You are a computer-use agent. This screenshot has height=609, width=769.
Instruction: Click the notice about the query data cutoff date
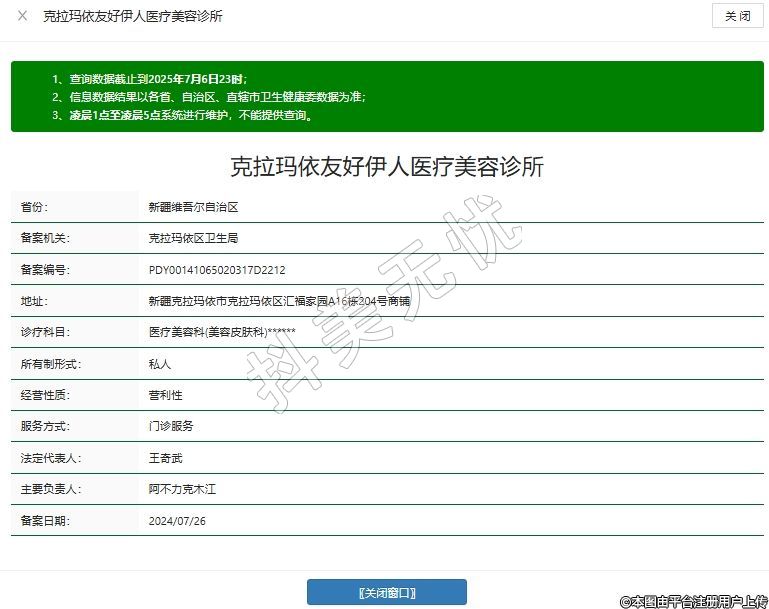coord(149,78)
